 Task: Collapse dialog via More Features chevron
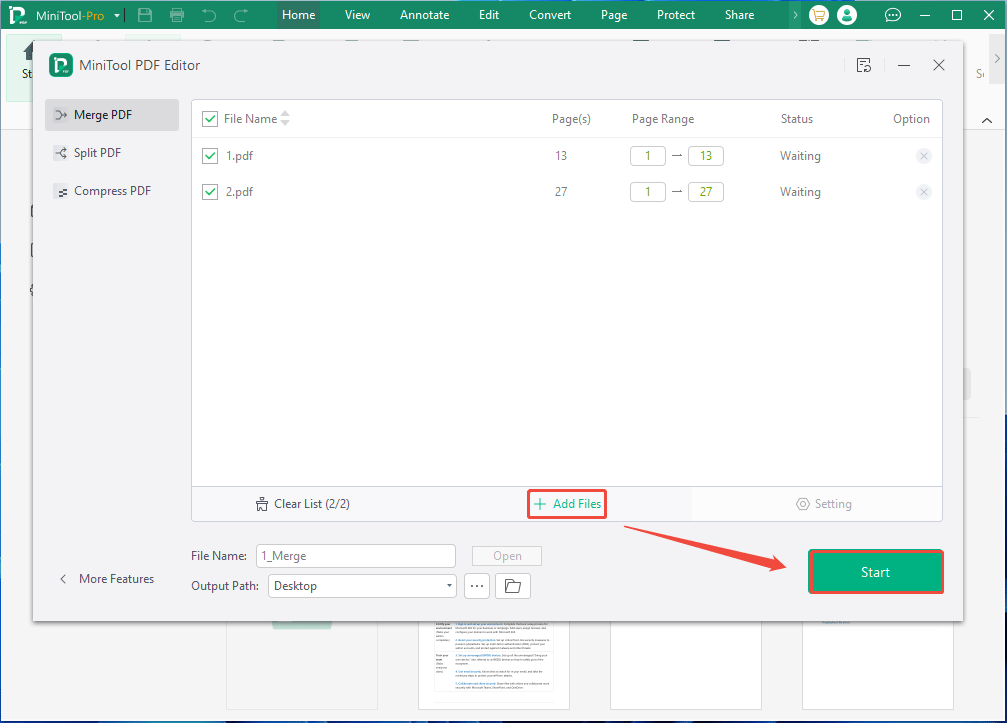[63, 578]
